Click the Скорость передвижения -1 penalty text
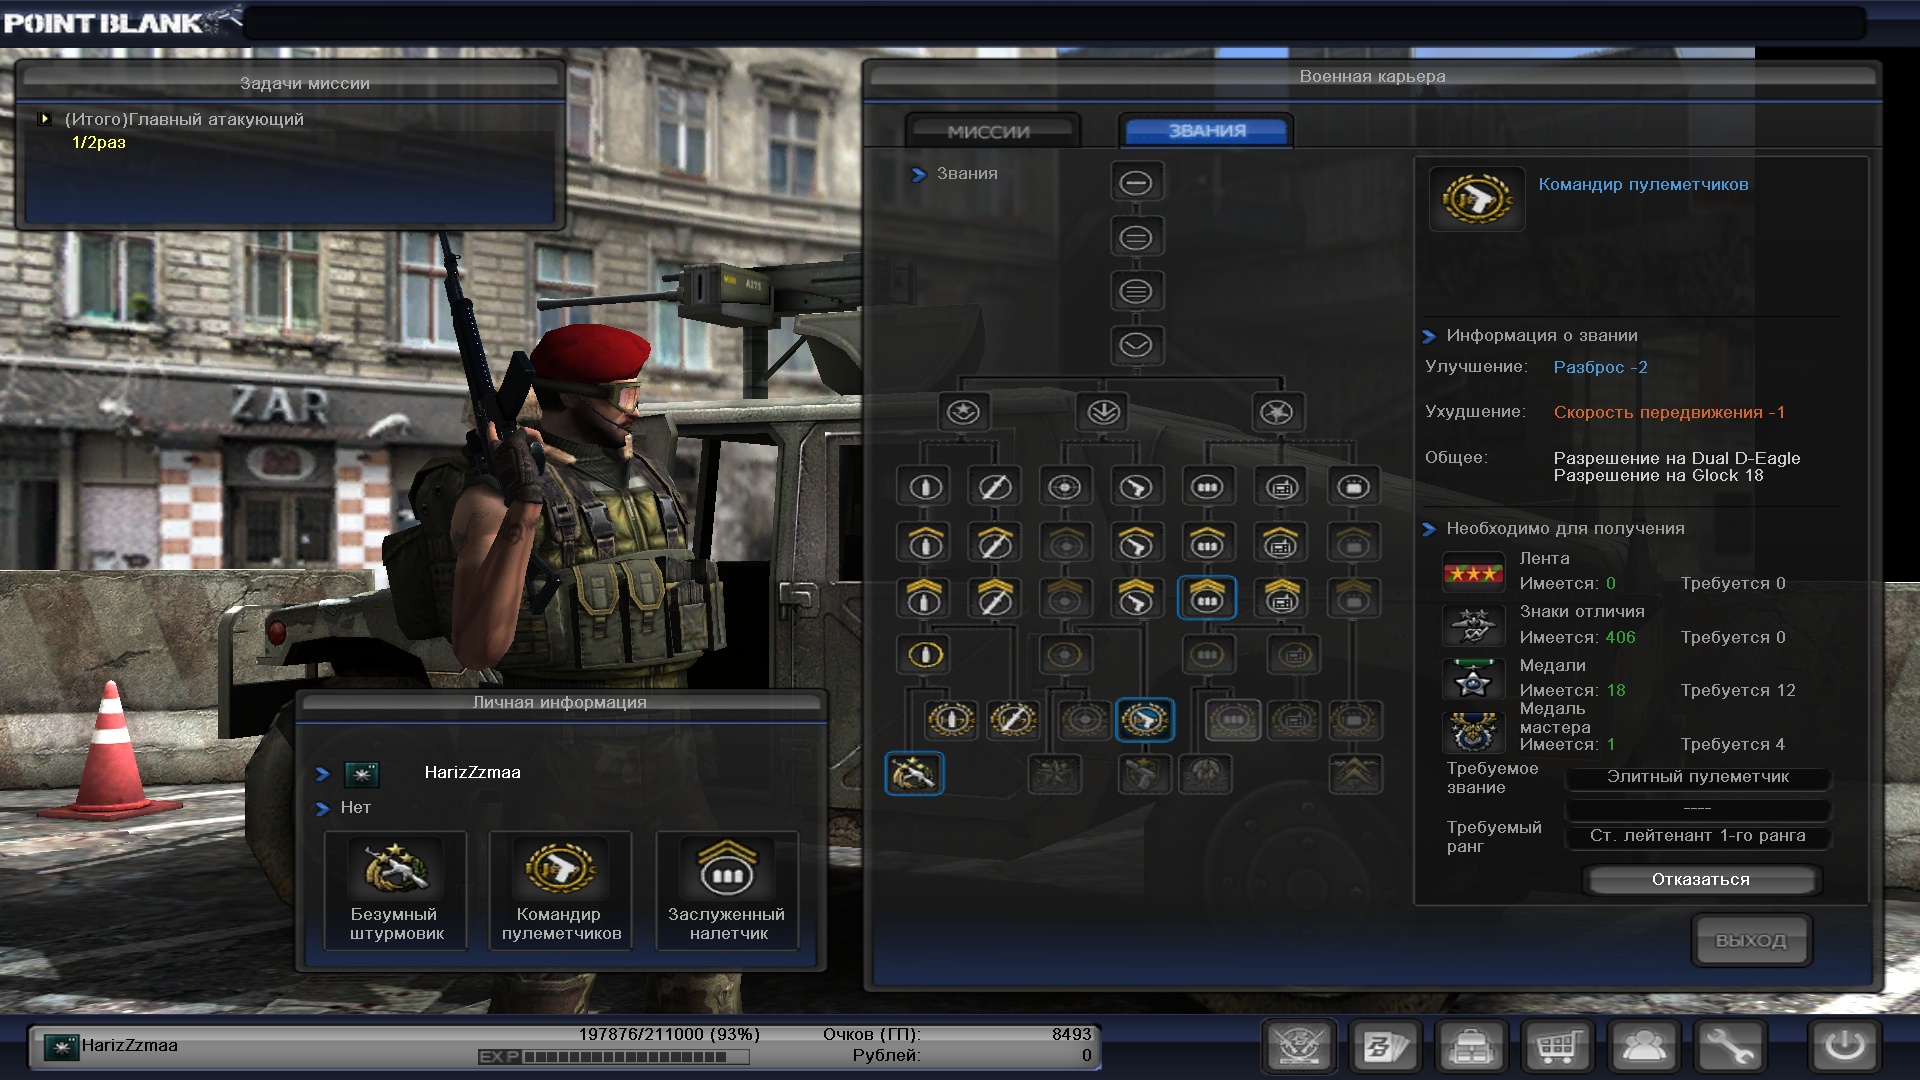 pyautogui.click(x=1669, y=412)
